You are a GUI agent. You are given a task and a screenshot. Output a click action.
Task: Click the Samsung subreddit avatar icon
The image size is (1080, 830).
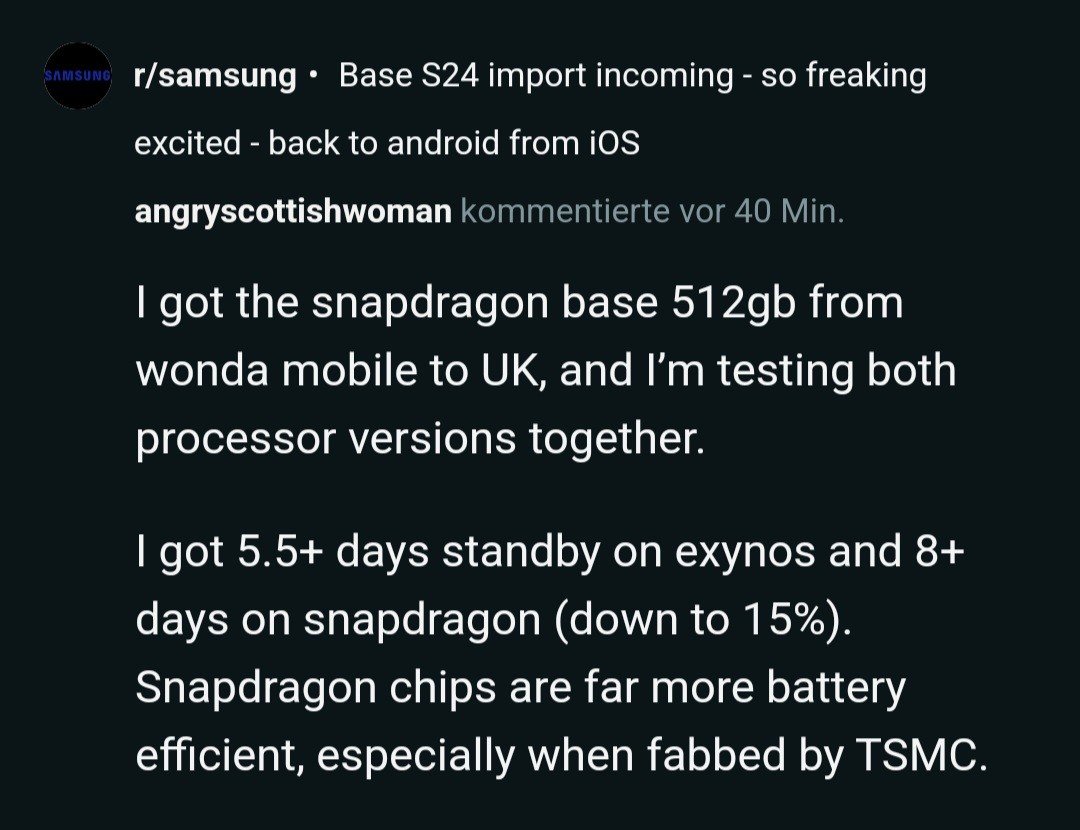(77, 76)
